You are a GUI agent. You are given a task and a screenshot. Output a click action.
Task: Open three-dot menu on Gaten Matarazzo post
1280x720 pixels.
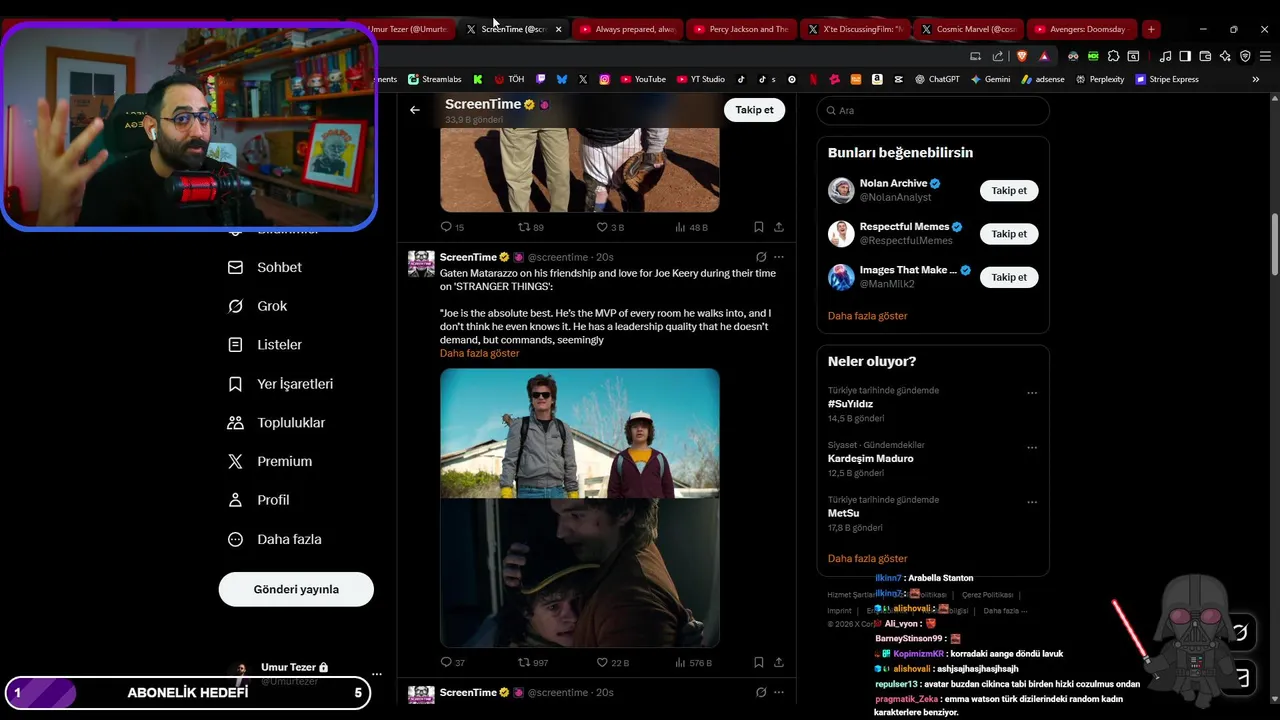tap(779, 257)
